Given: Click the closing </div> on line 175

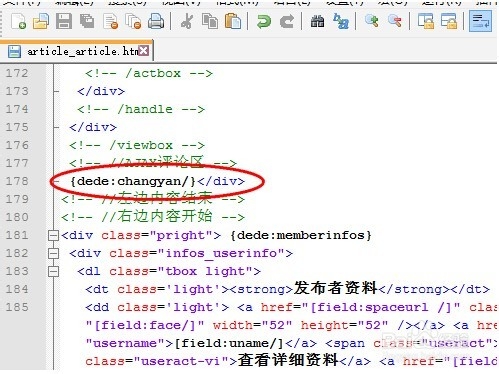Looking at the screenshot, I should coord(93,127).
